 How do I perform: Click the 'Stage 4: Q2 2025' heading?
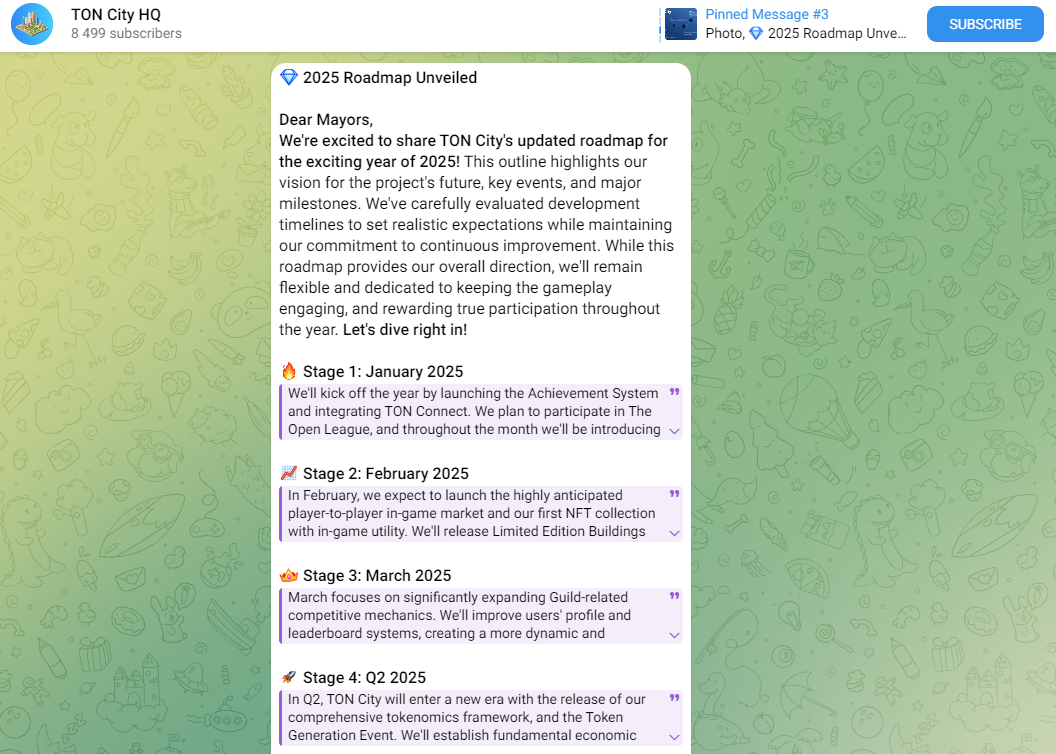click(364, 677)
